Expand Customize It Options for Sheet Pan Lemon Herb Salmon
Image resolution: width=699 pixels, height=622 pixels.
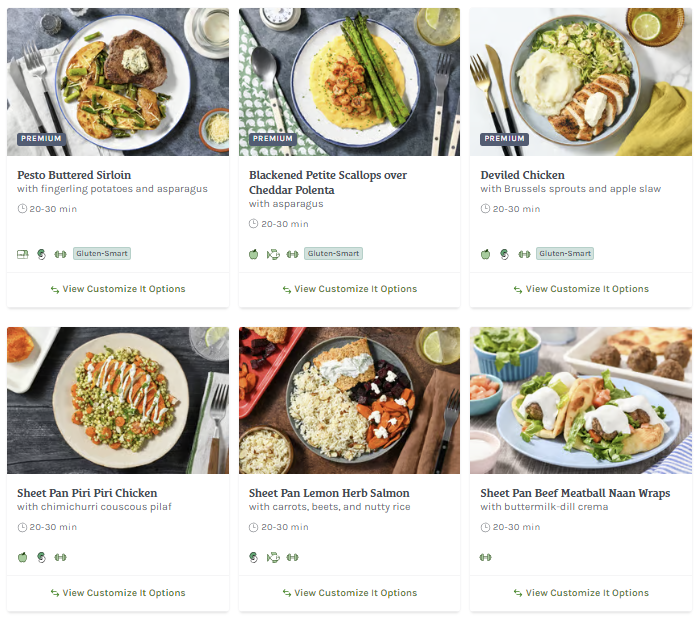point(349,593)
